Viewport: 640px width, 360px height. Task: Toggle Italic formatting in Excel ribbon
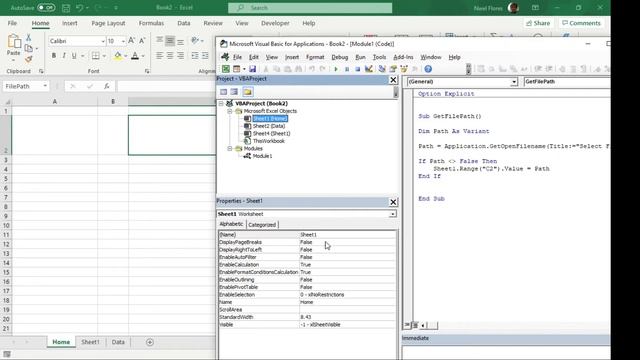[64, 56]
